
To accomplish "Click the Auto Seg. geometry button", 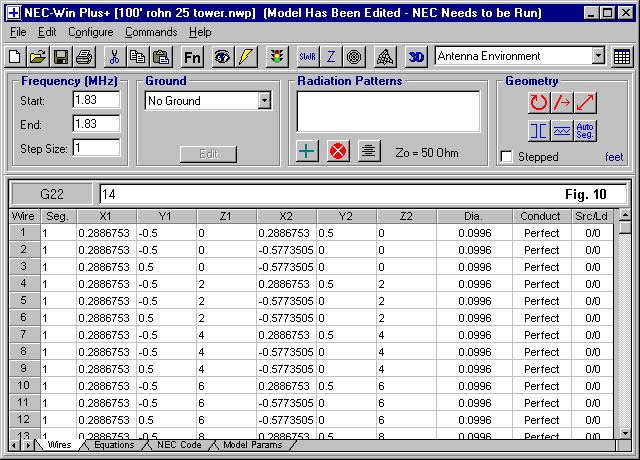I will pos(586,130).
